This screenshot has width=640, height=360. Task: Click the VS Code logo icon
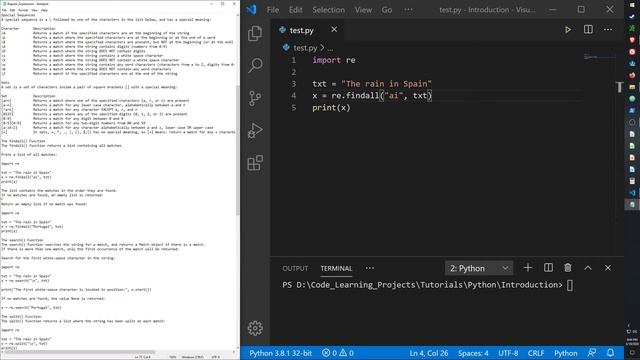[251, 9]
